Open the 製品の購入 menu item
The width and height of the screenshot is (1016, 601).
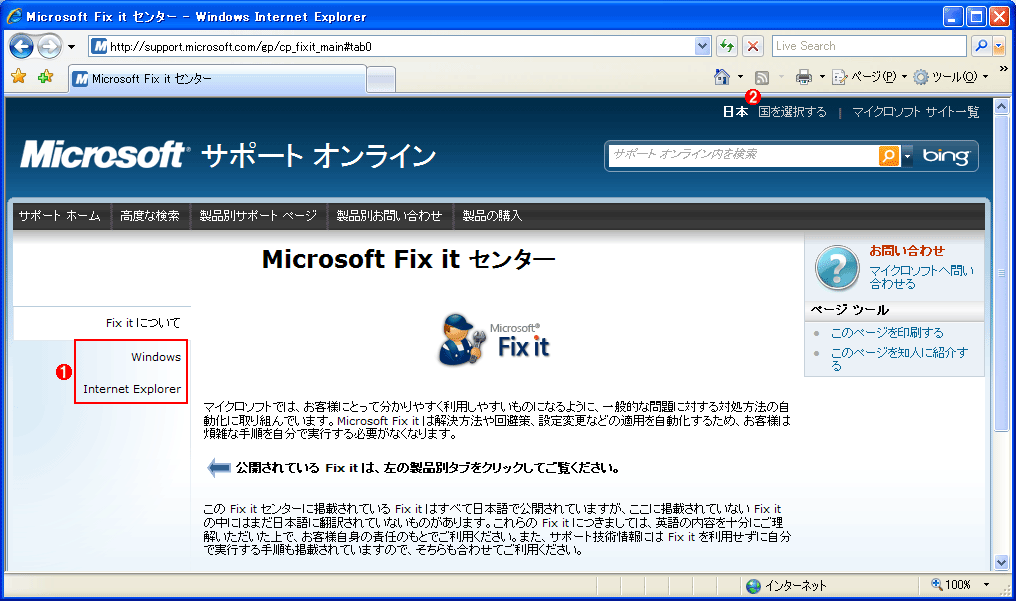click(x=492, y=216)
